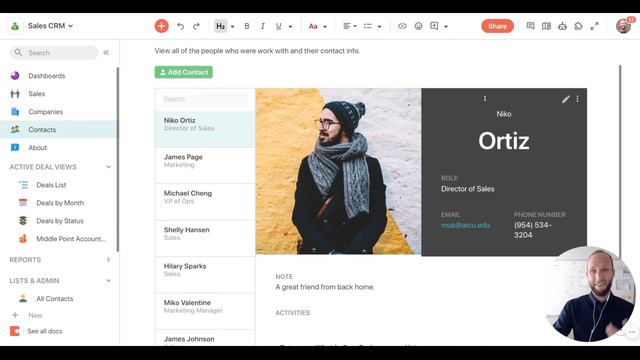
Task: Select Michael Cheng in contact list
Action: click(205, 202)
